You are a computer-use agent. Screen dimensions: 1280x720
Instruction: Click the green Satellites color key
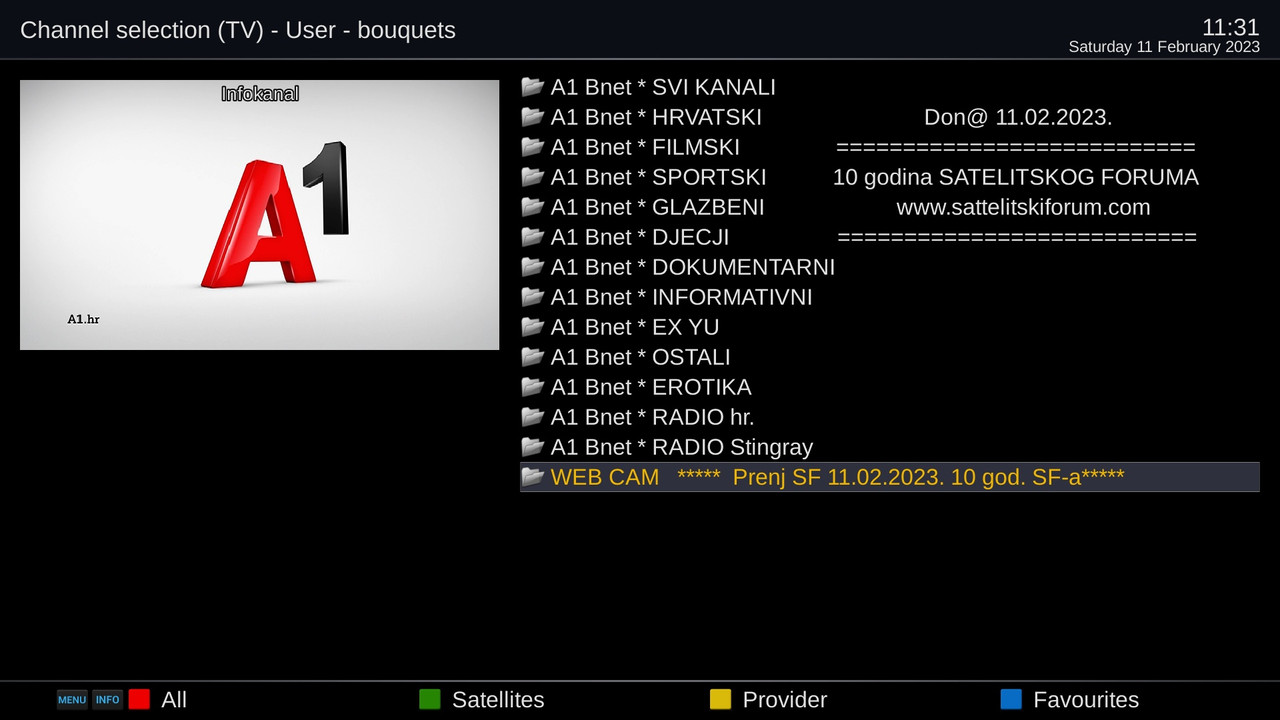click(429, 700)
